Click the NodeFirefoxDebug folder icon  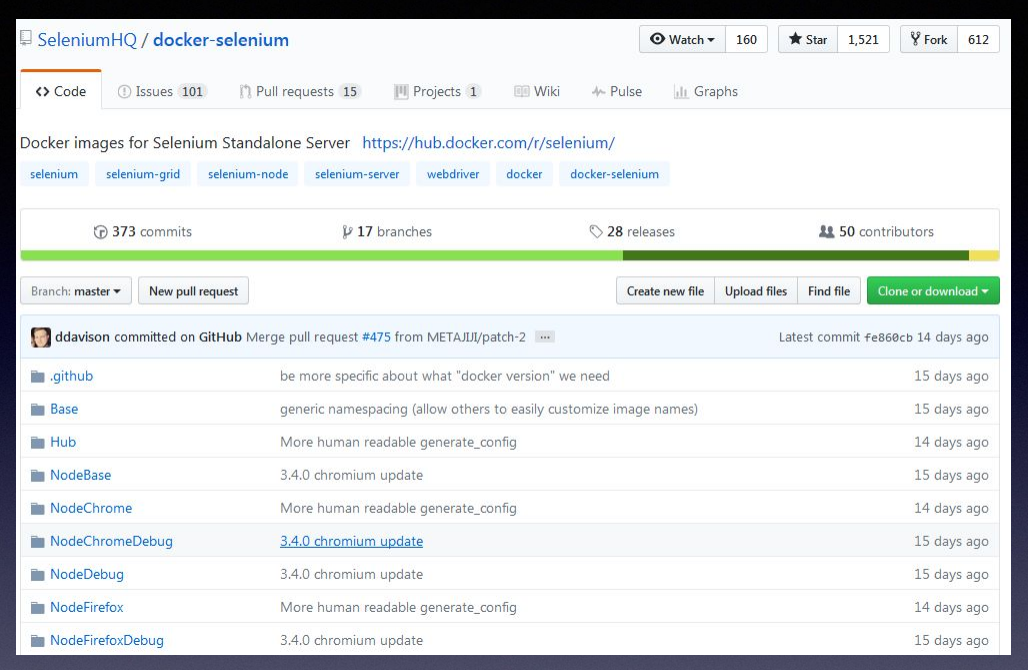coord(37,640)
